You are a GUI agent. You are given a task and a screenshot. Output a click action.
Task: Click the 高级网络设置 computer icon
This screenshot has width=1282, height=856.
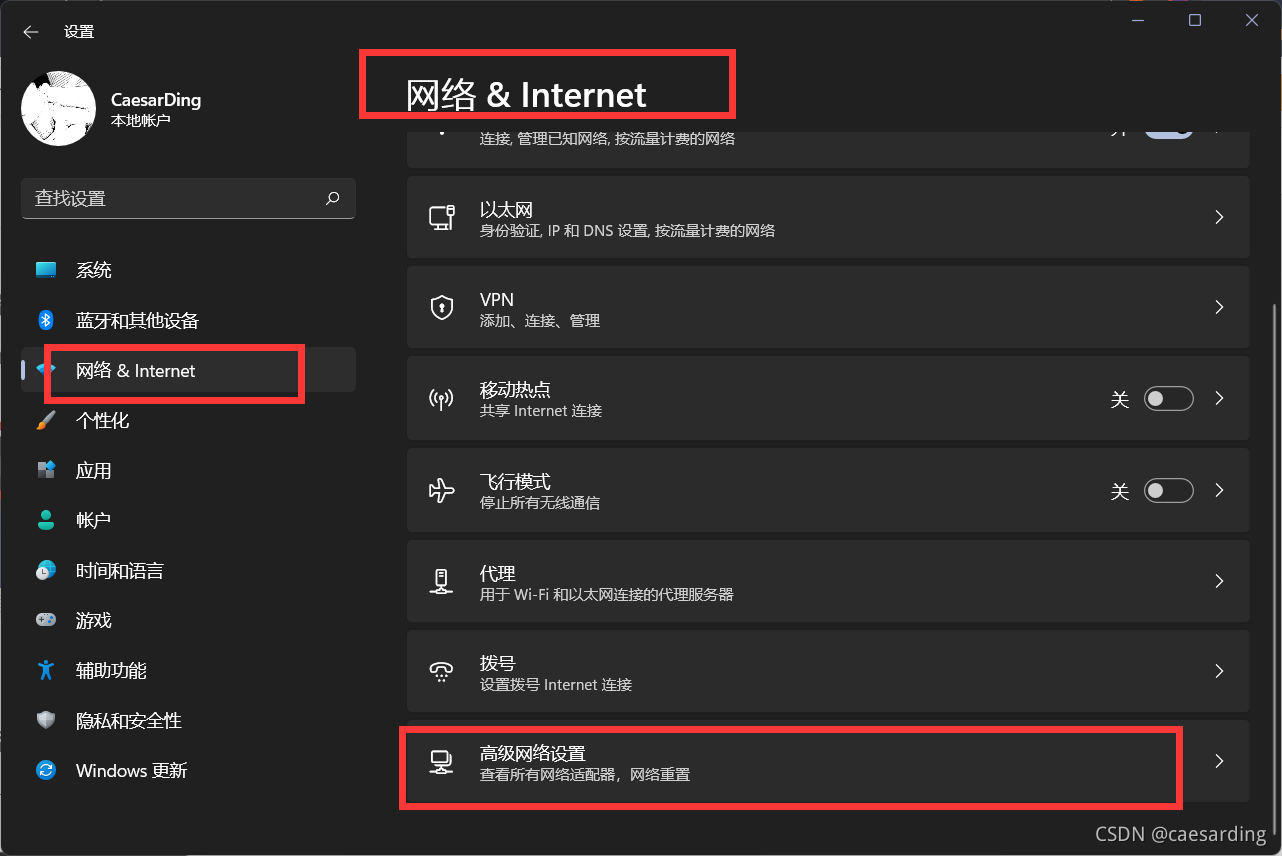pos(442,762)
